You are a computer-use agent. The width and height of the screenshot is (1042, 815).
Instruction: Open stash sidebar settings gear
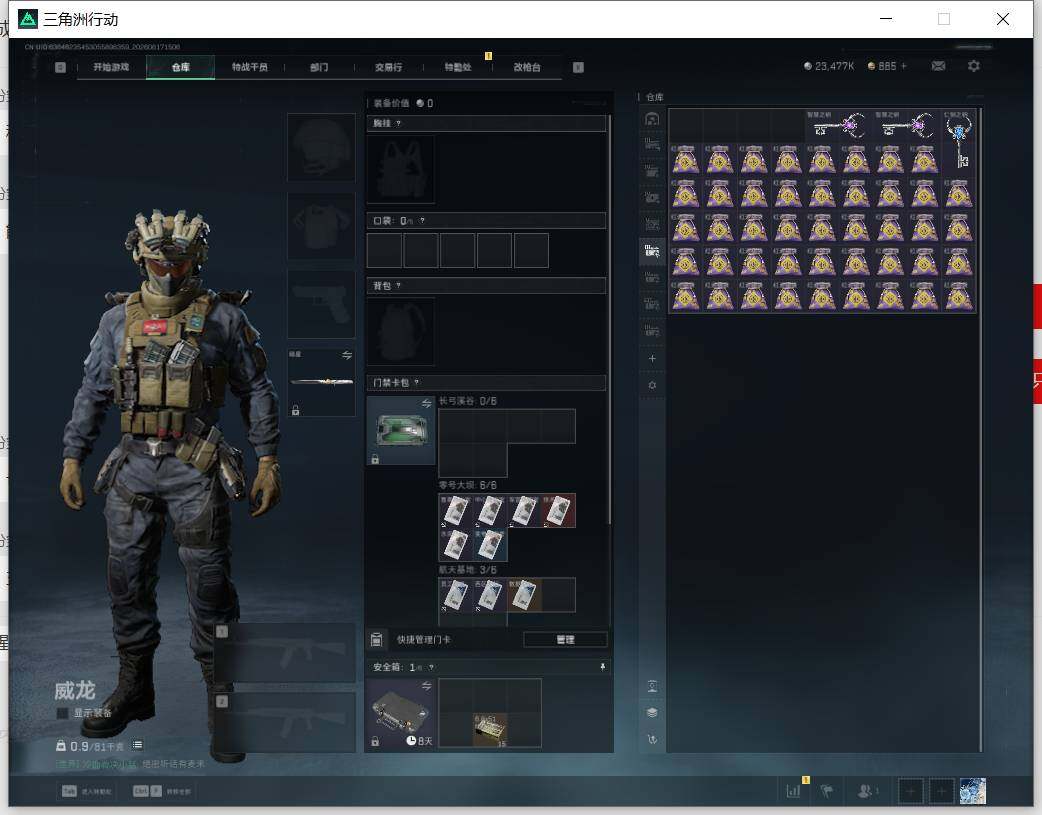(652, 386)
